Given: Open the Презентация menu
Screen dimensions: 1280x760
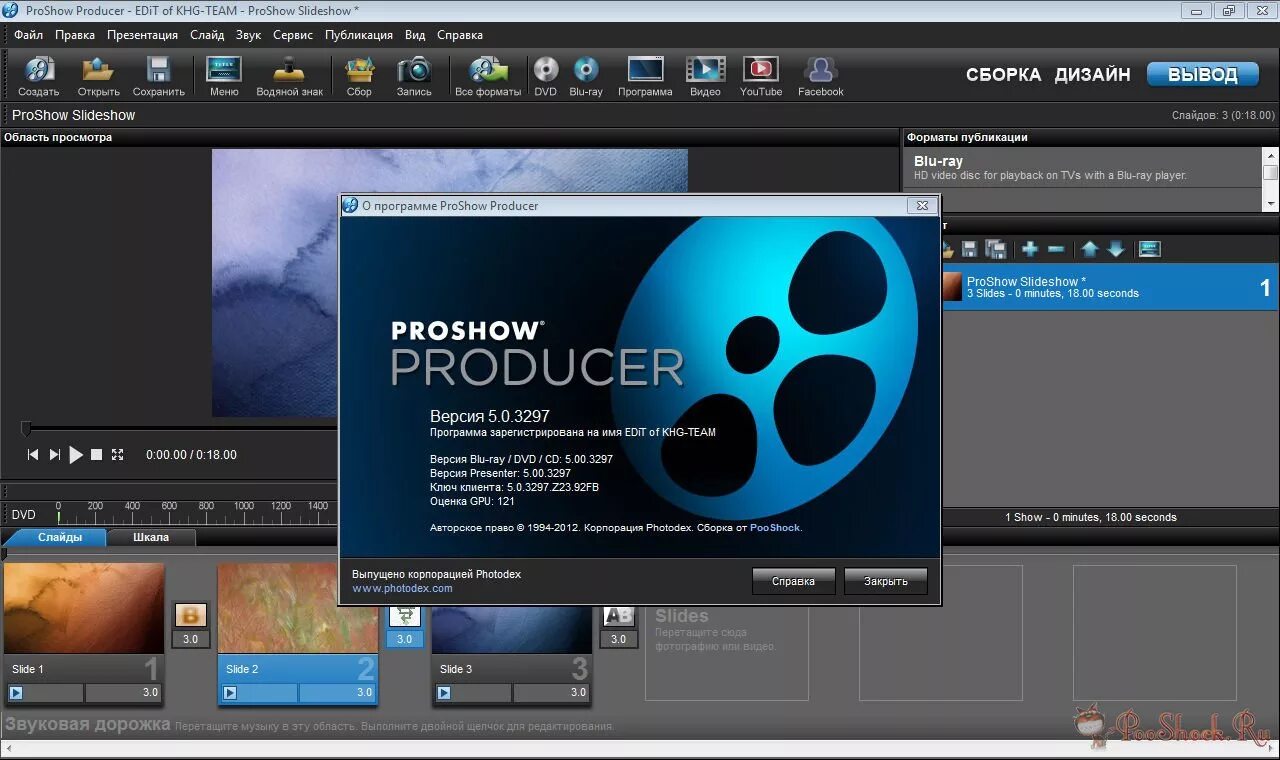Looking at the screenshot, I should [143, 35].
